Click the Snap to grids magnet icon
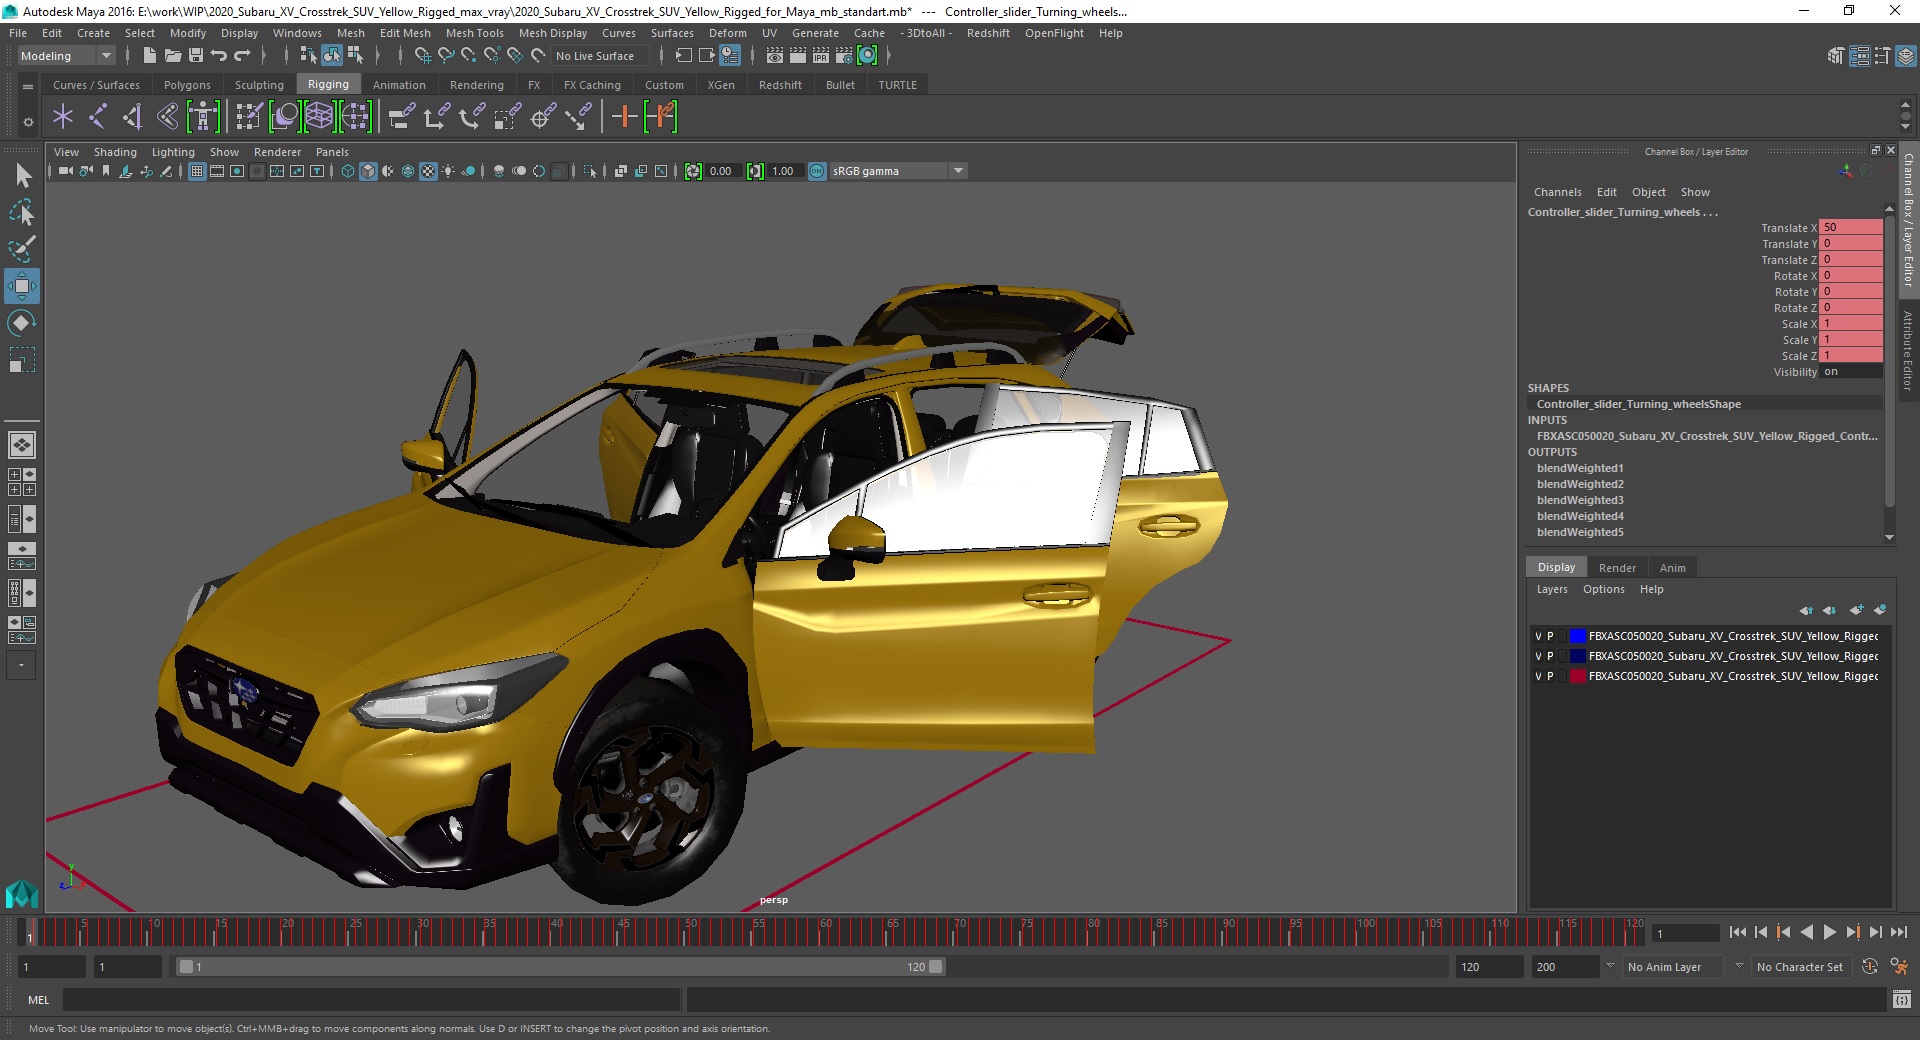 [423, 56]
